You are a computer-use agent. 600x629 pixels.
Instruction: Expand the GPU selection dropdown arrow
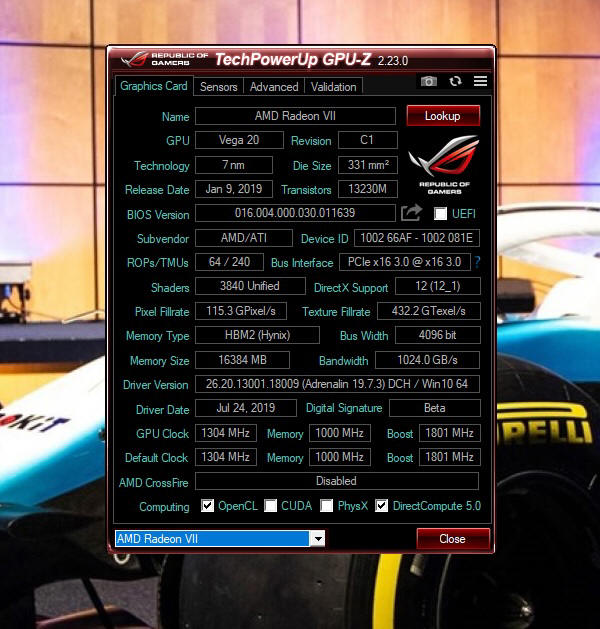[318, 538]
